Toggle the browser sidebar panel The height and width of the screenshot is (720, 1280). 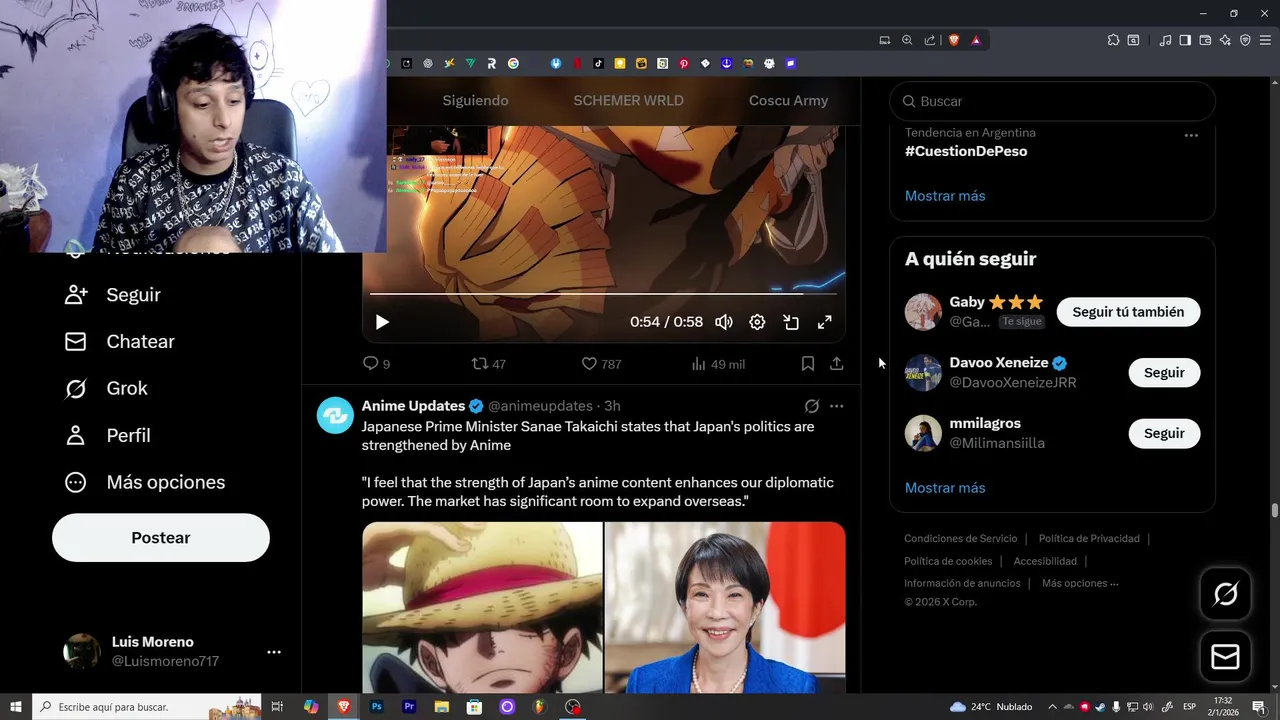pyautogui.click(x=1185, y=40)
